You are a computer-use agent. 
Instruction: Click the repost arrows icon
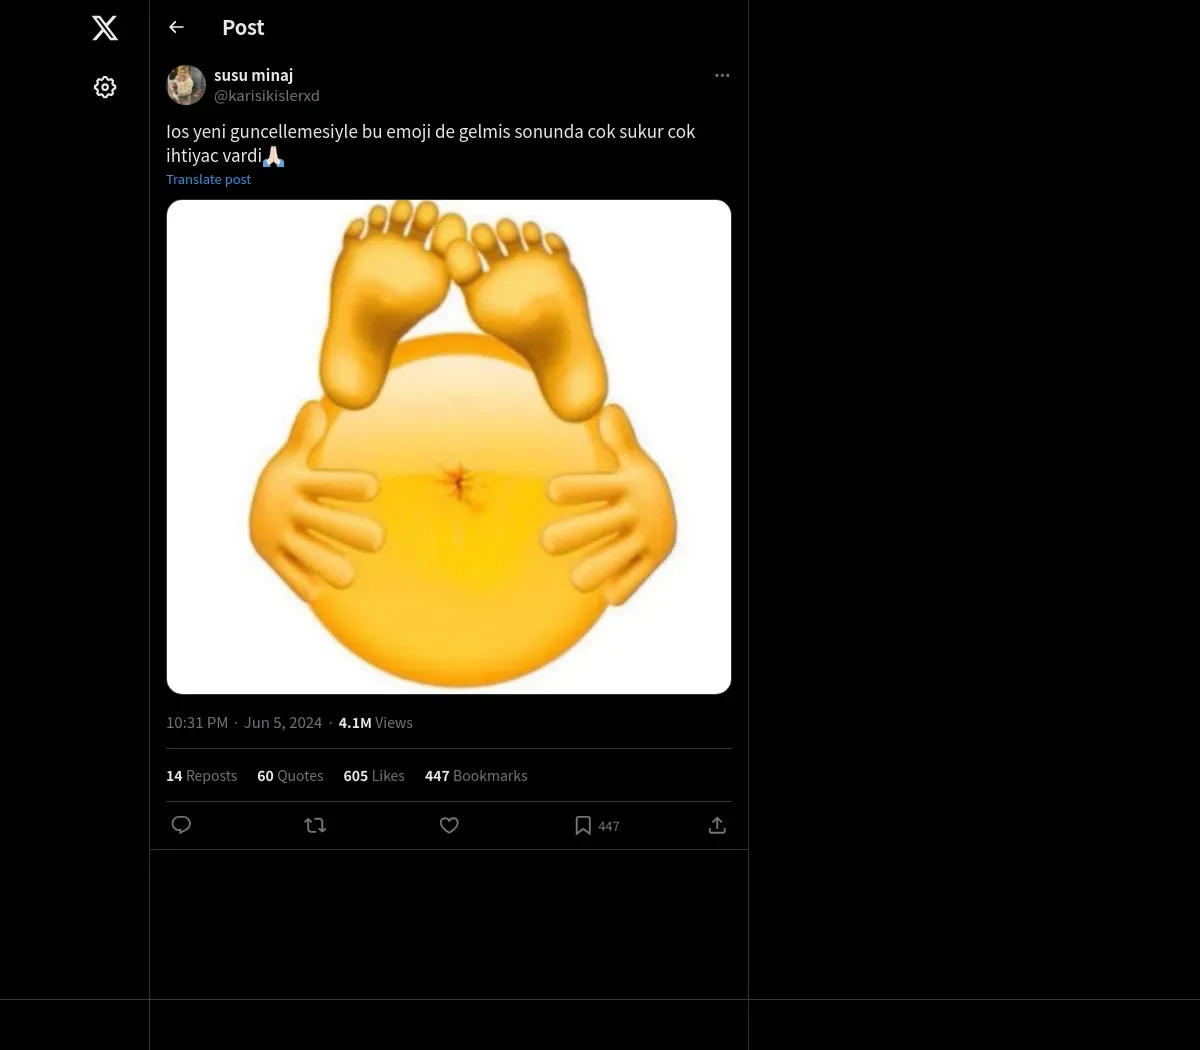315,825
